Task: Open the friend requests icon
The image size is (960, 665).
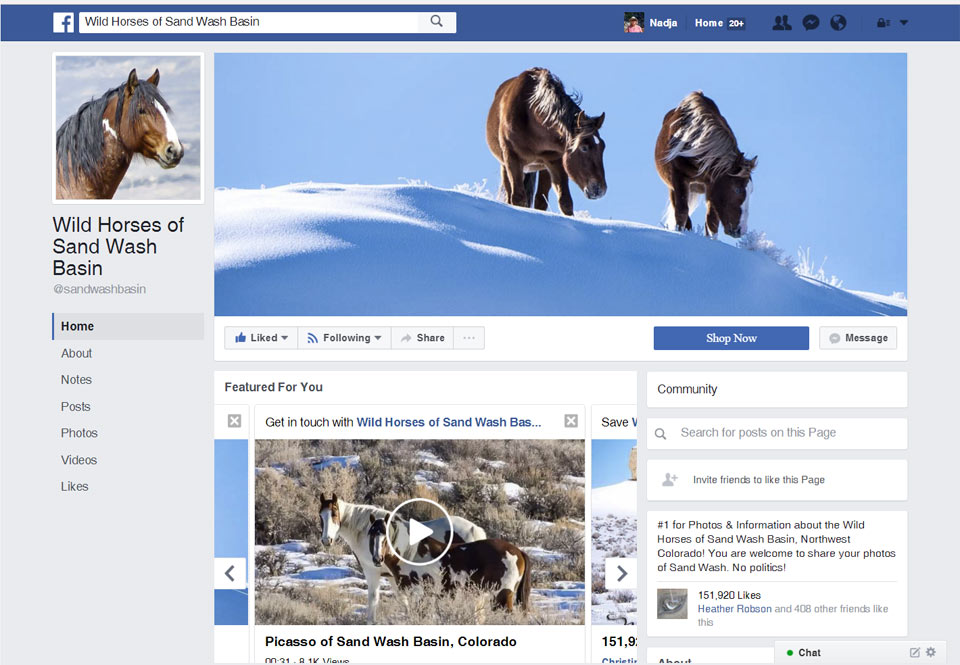Action: [x=781, y=23]
